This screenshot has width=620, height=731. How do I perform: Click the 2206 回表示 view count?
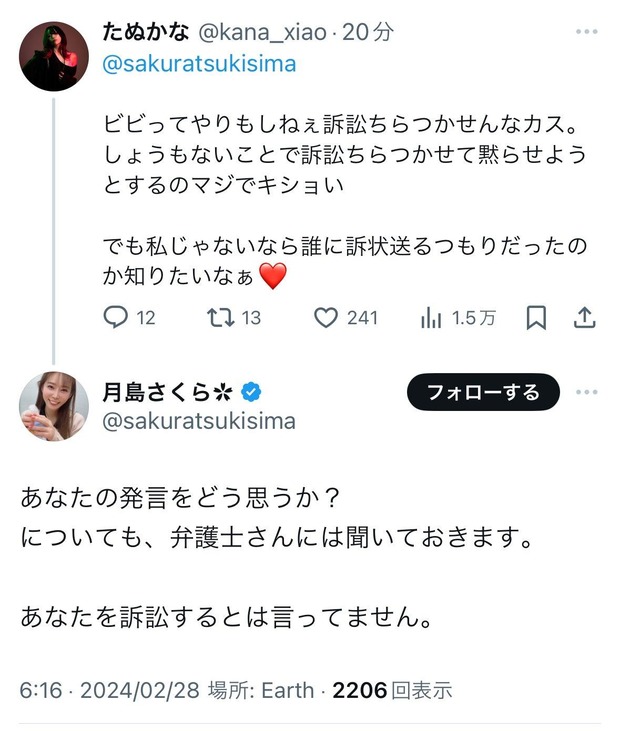tap(392, 690)
